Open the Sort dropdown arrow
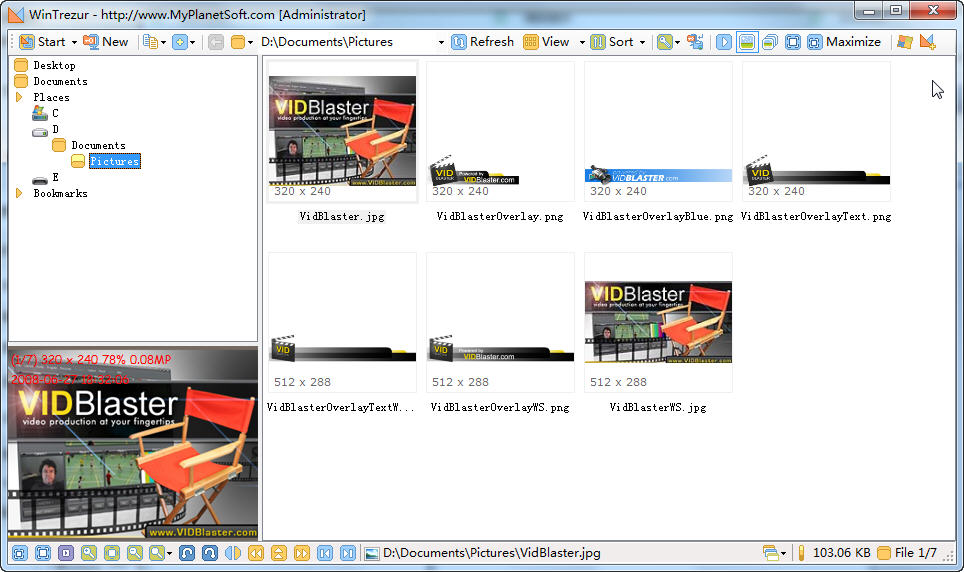Image resolution: width=964 pixels, height=572 pixels. [x=642, y=42]
